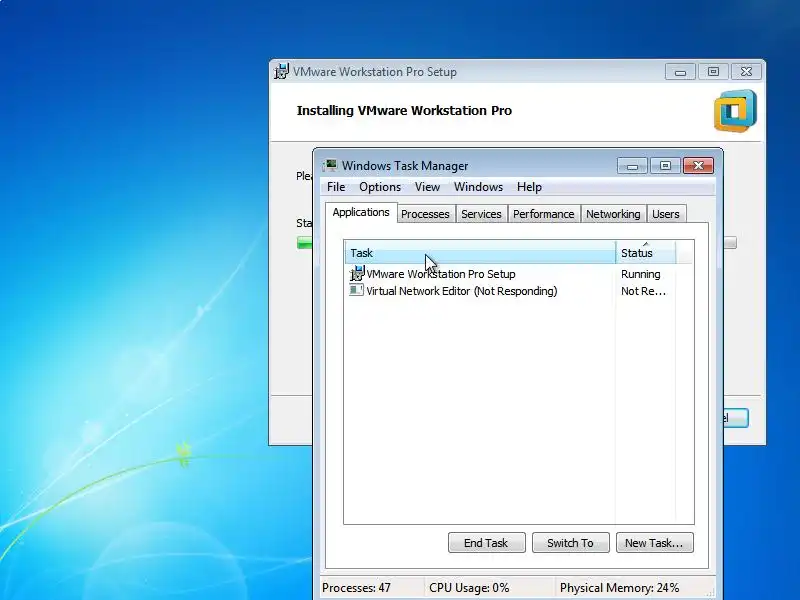Click the Switch To button

point(570,543)
